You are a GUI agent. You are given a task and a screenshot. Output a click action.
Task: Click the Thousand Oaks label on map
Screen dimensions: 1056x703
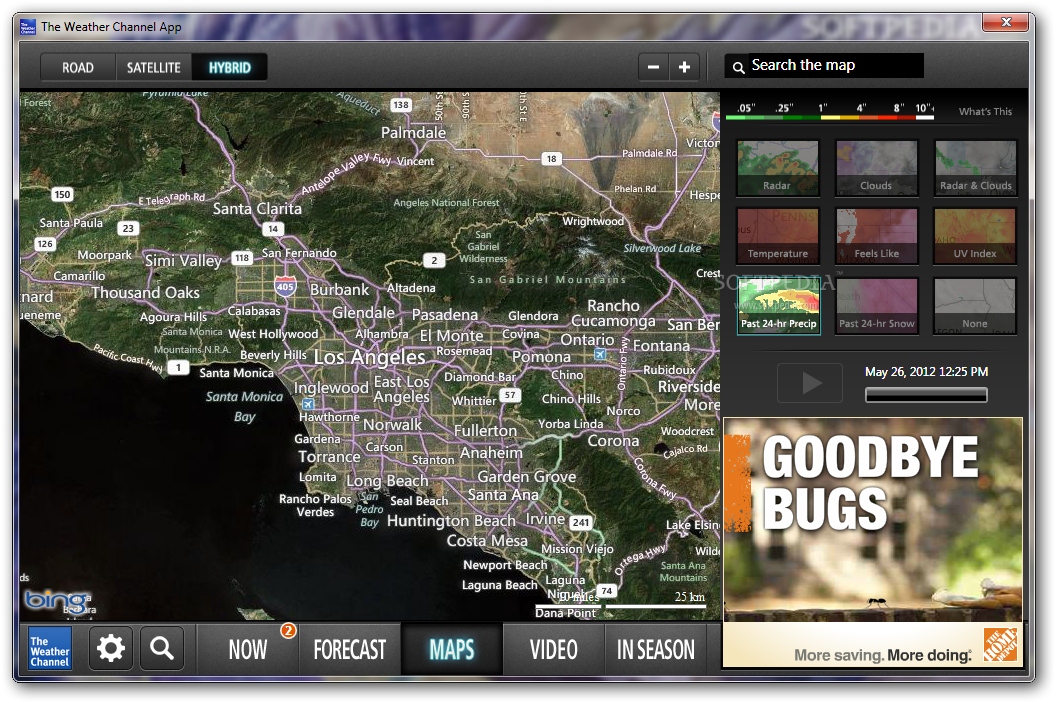point(145,292)
